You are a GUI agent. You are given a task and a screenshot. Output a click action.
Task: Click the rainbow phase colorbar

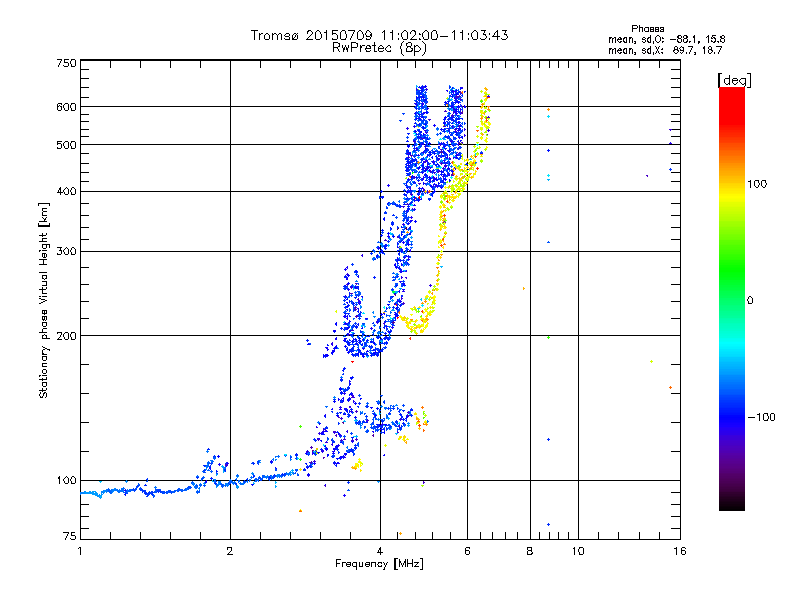coord(732,298)
